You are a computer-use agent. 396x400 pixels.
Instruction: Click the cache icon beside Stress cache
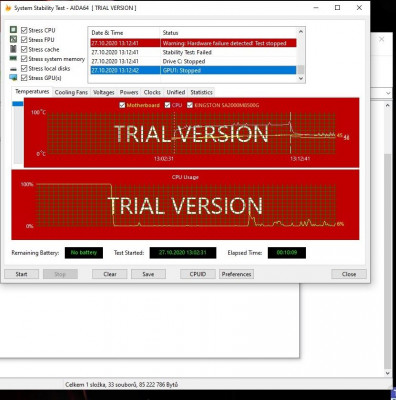pyautogui.click(x=13, y=49)
